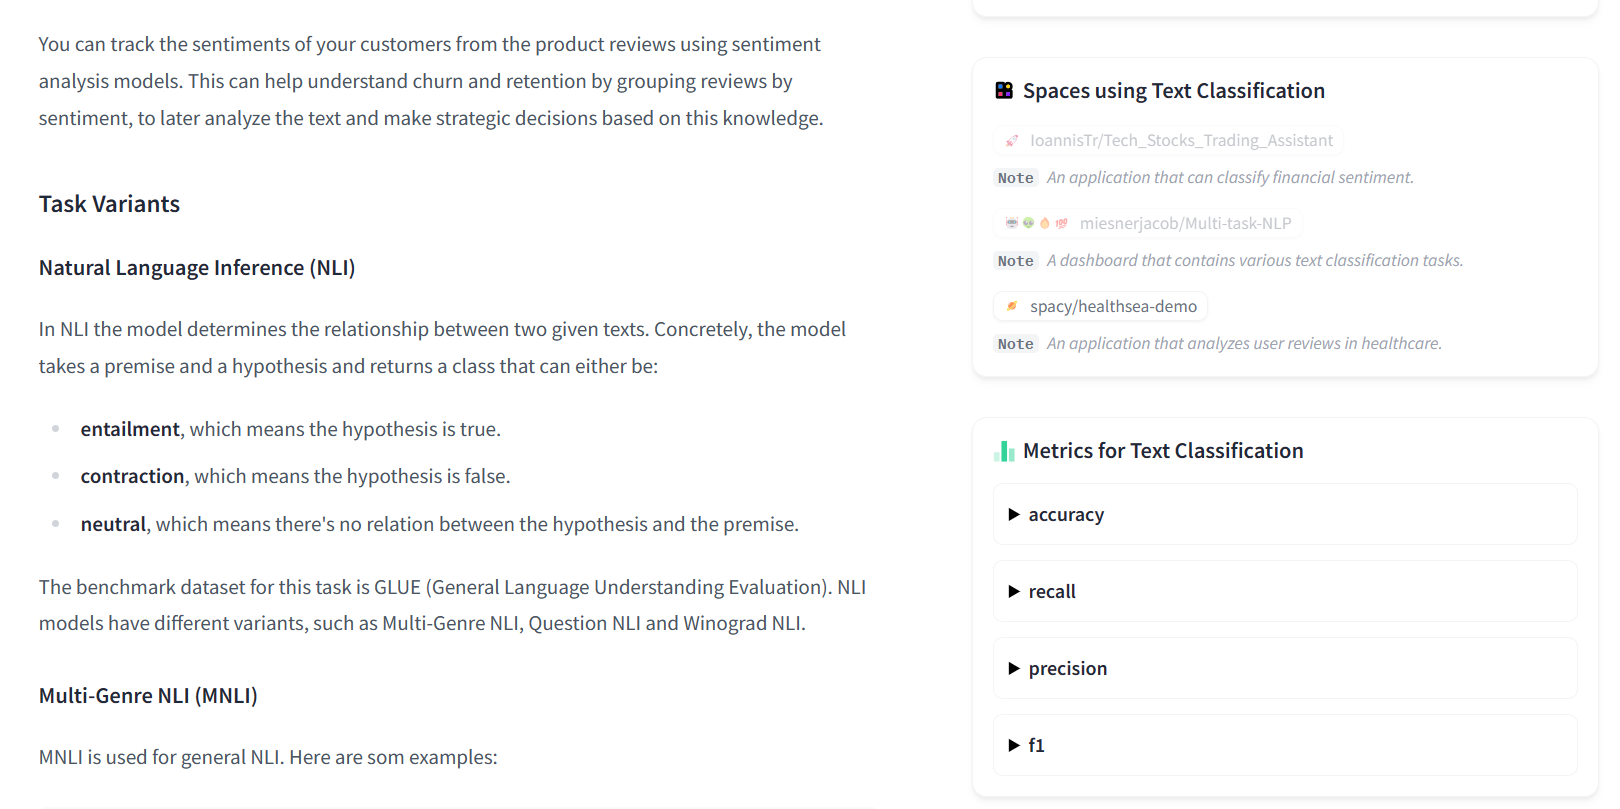Expand the accuracy metric triangle
Image resolution: width=1620 pixels, height=809 pixels.
1014,515
